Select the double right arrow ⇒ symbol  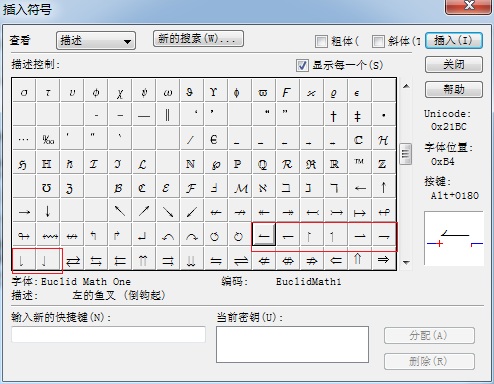[x=384, y=259]
